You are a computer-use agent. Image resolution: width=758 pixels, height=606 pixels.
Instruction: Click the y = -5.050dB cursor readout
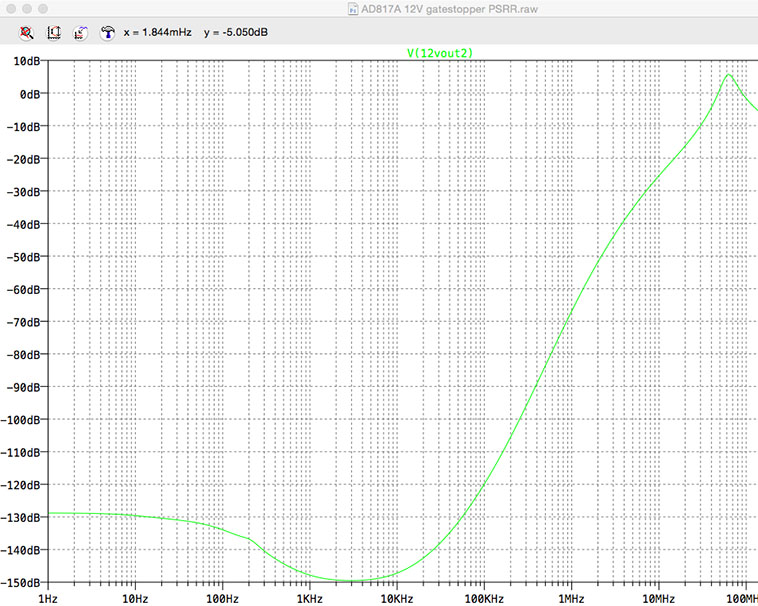click(x=235, y=32)
